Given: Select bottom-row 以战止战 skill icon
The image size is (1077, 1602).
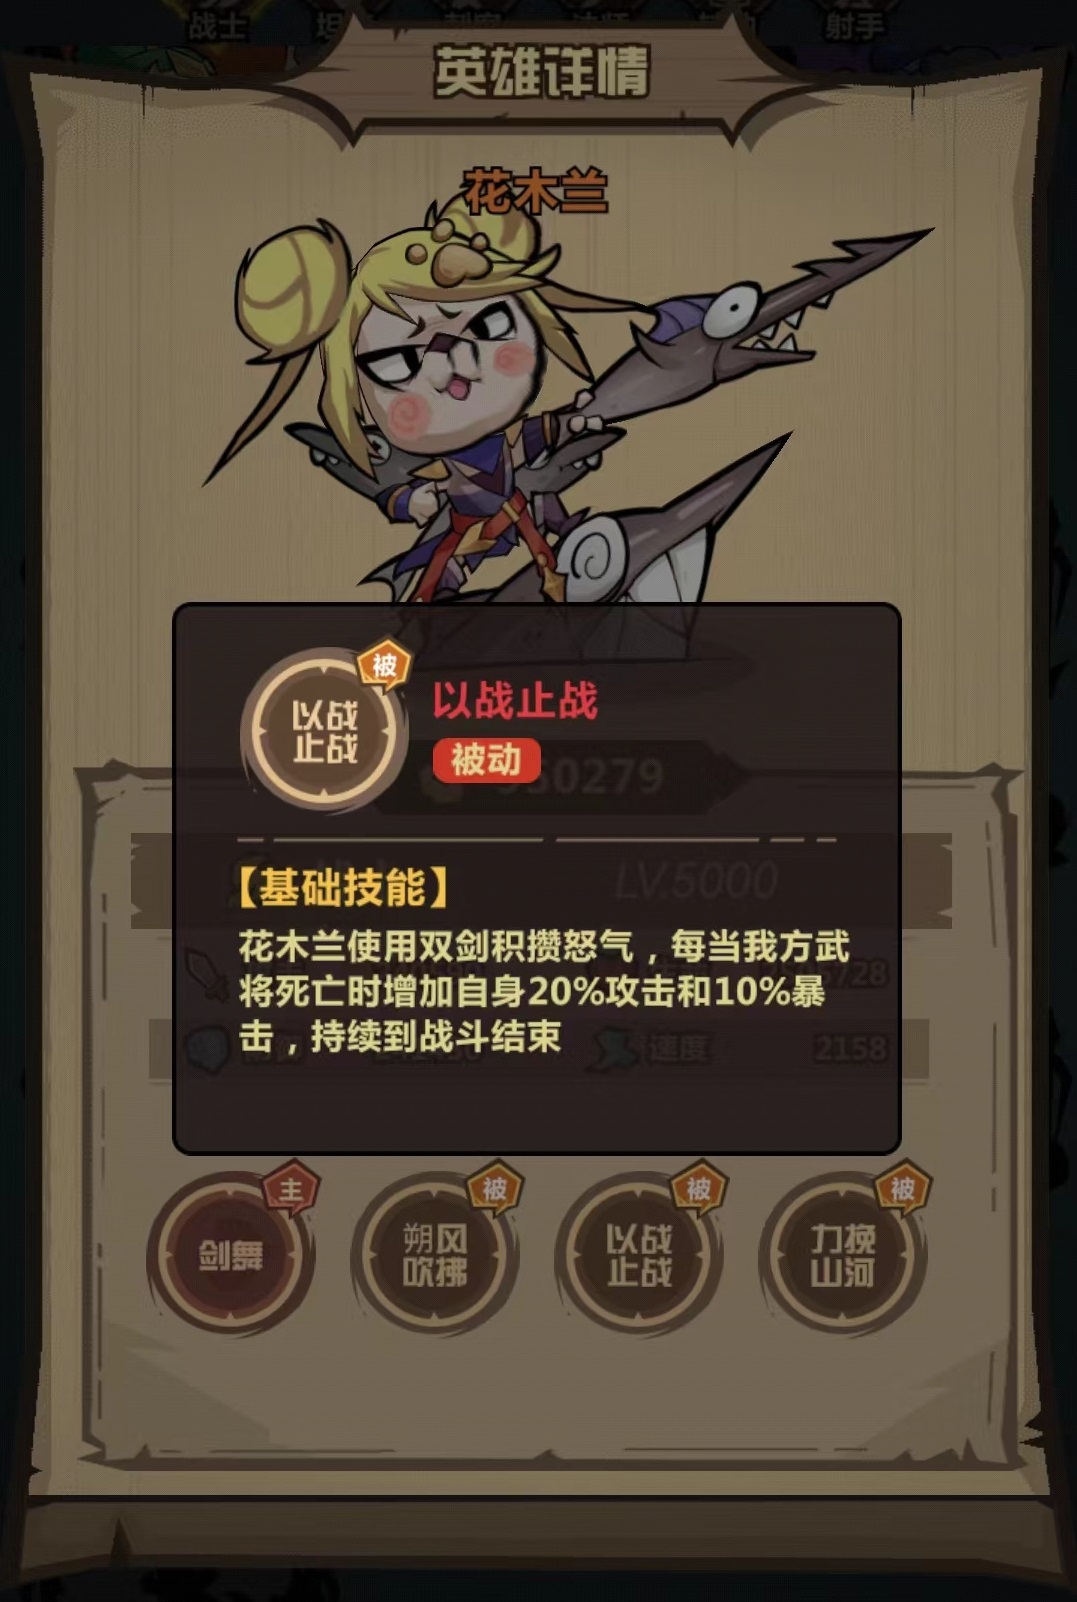Looking at the screenshot, I should tap(639, 1256).
